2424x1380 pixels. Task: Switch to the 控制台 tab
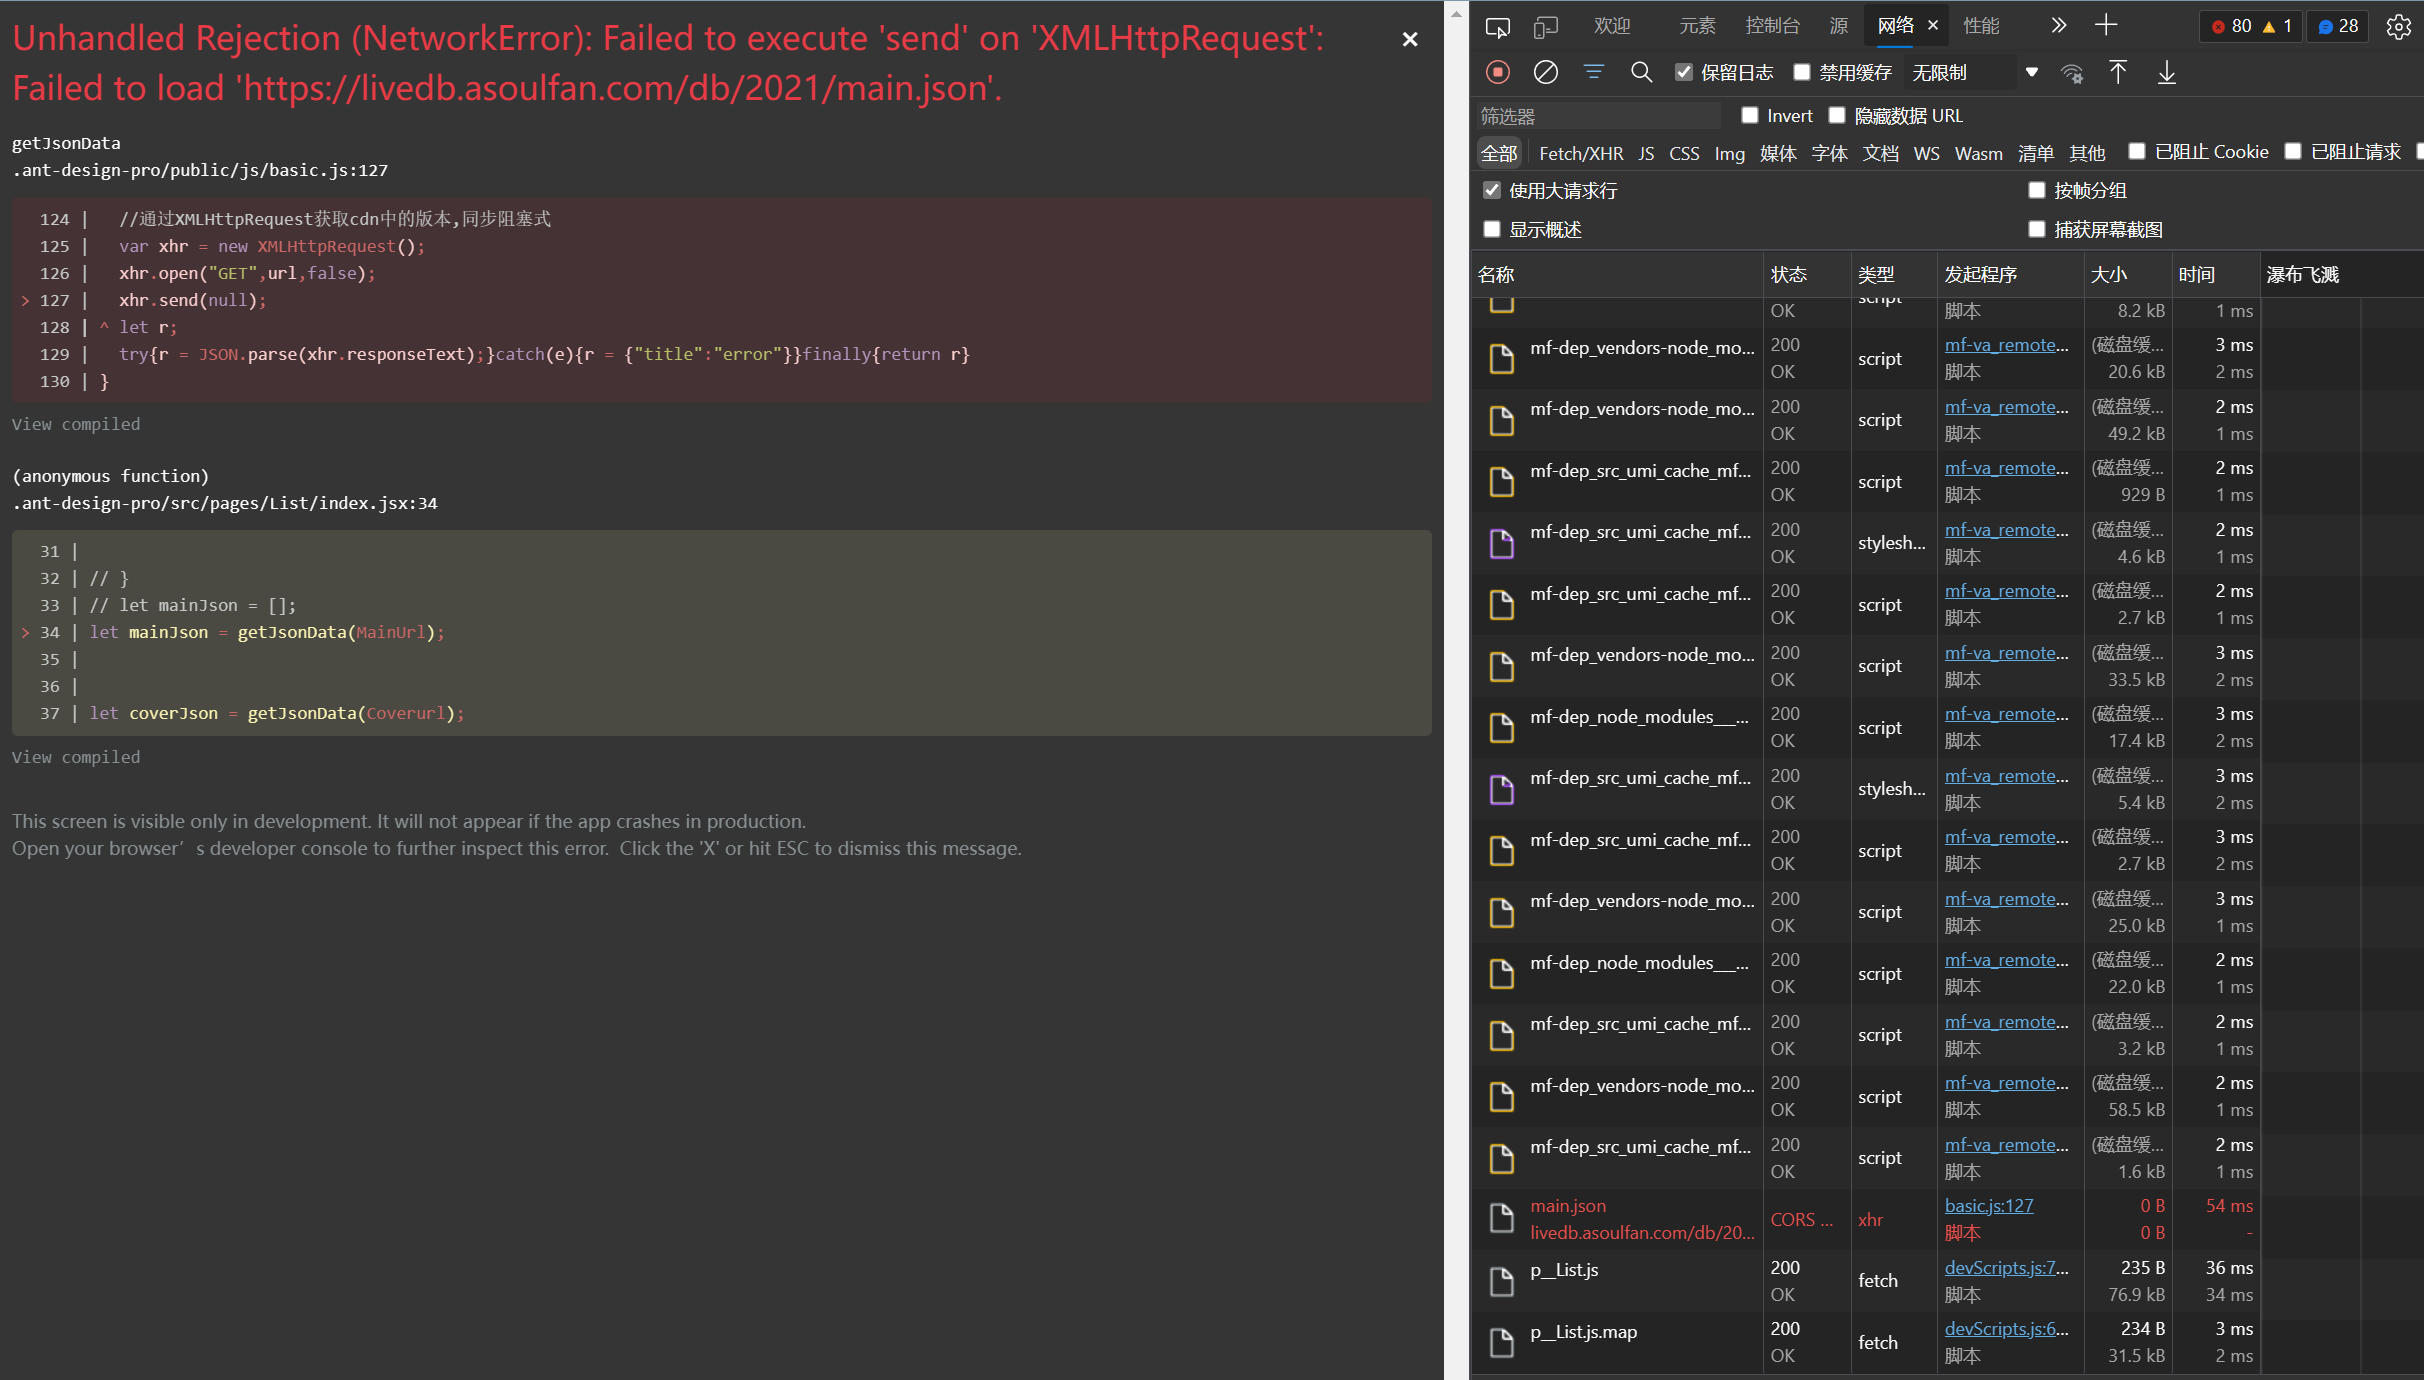tap(1771, 25)
